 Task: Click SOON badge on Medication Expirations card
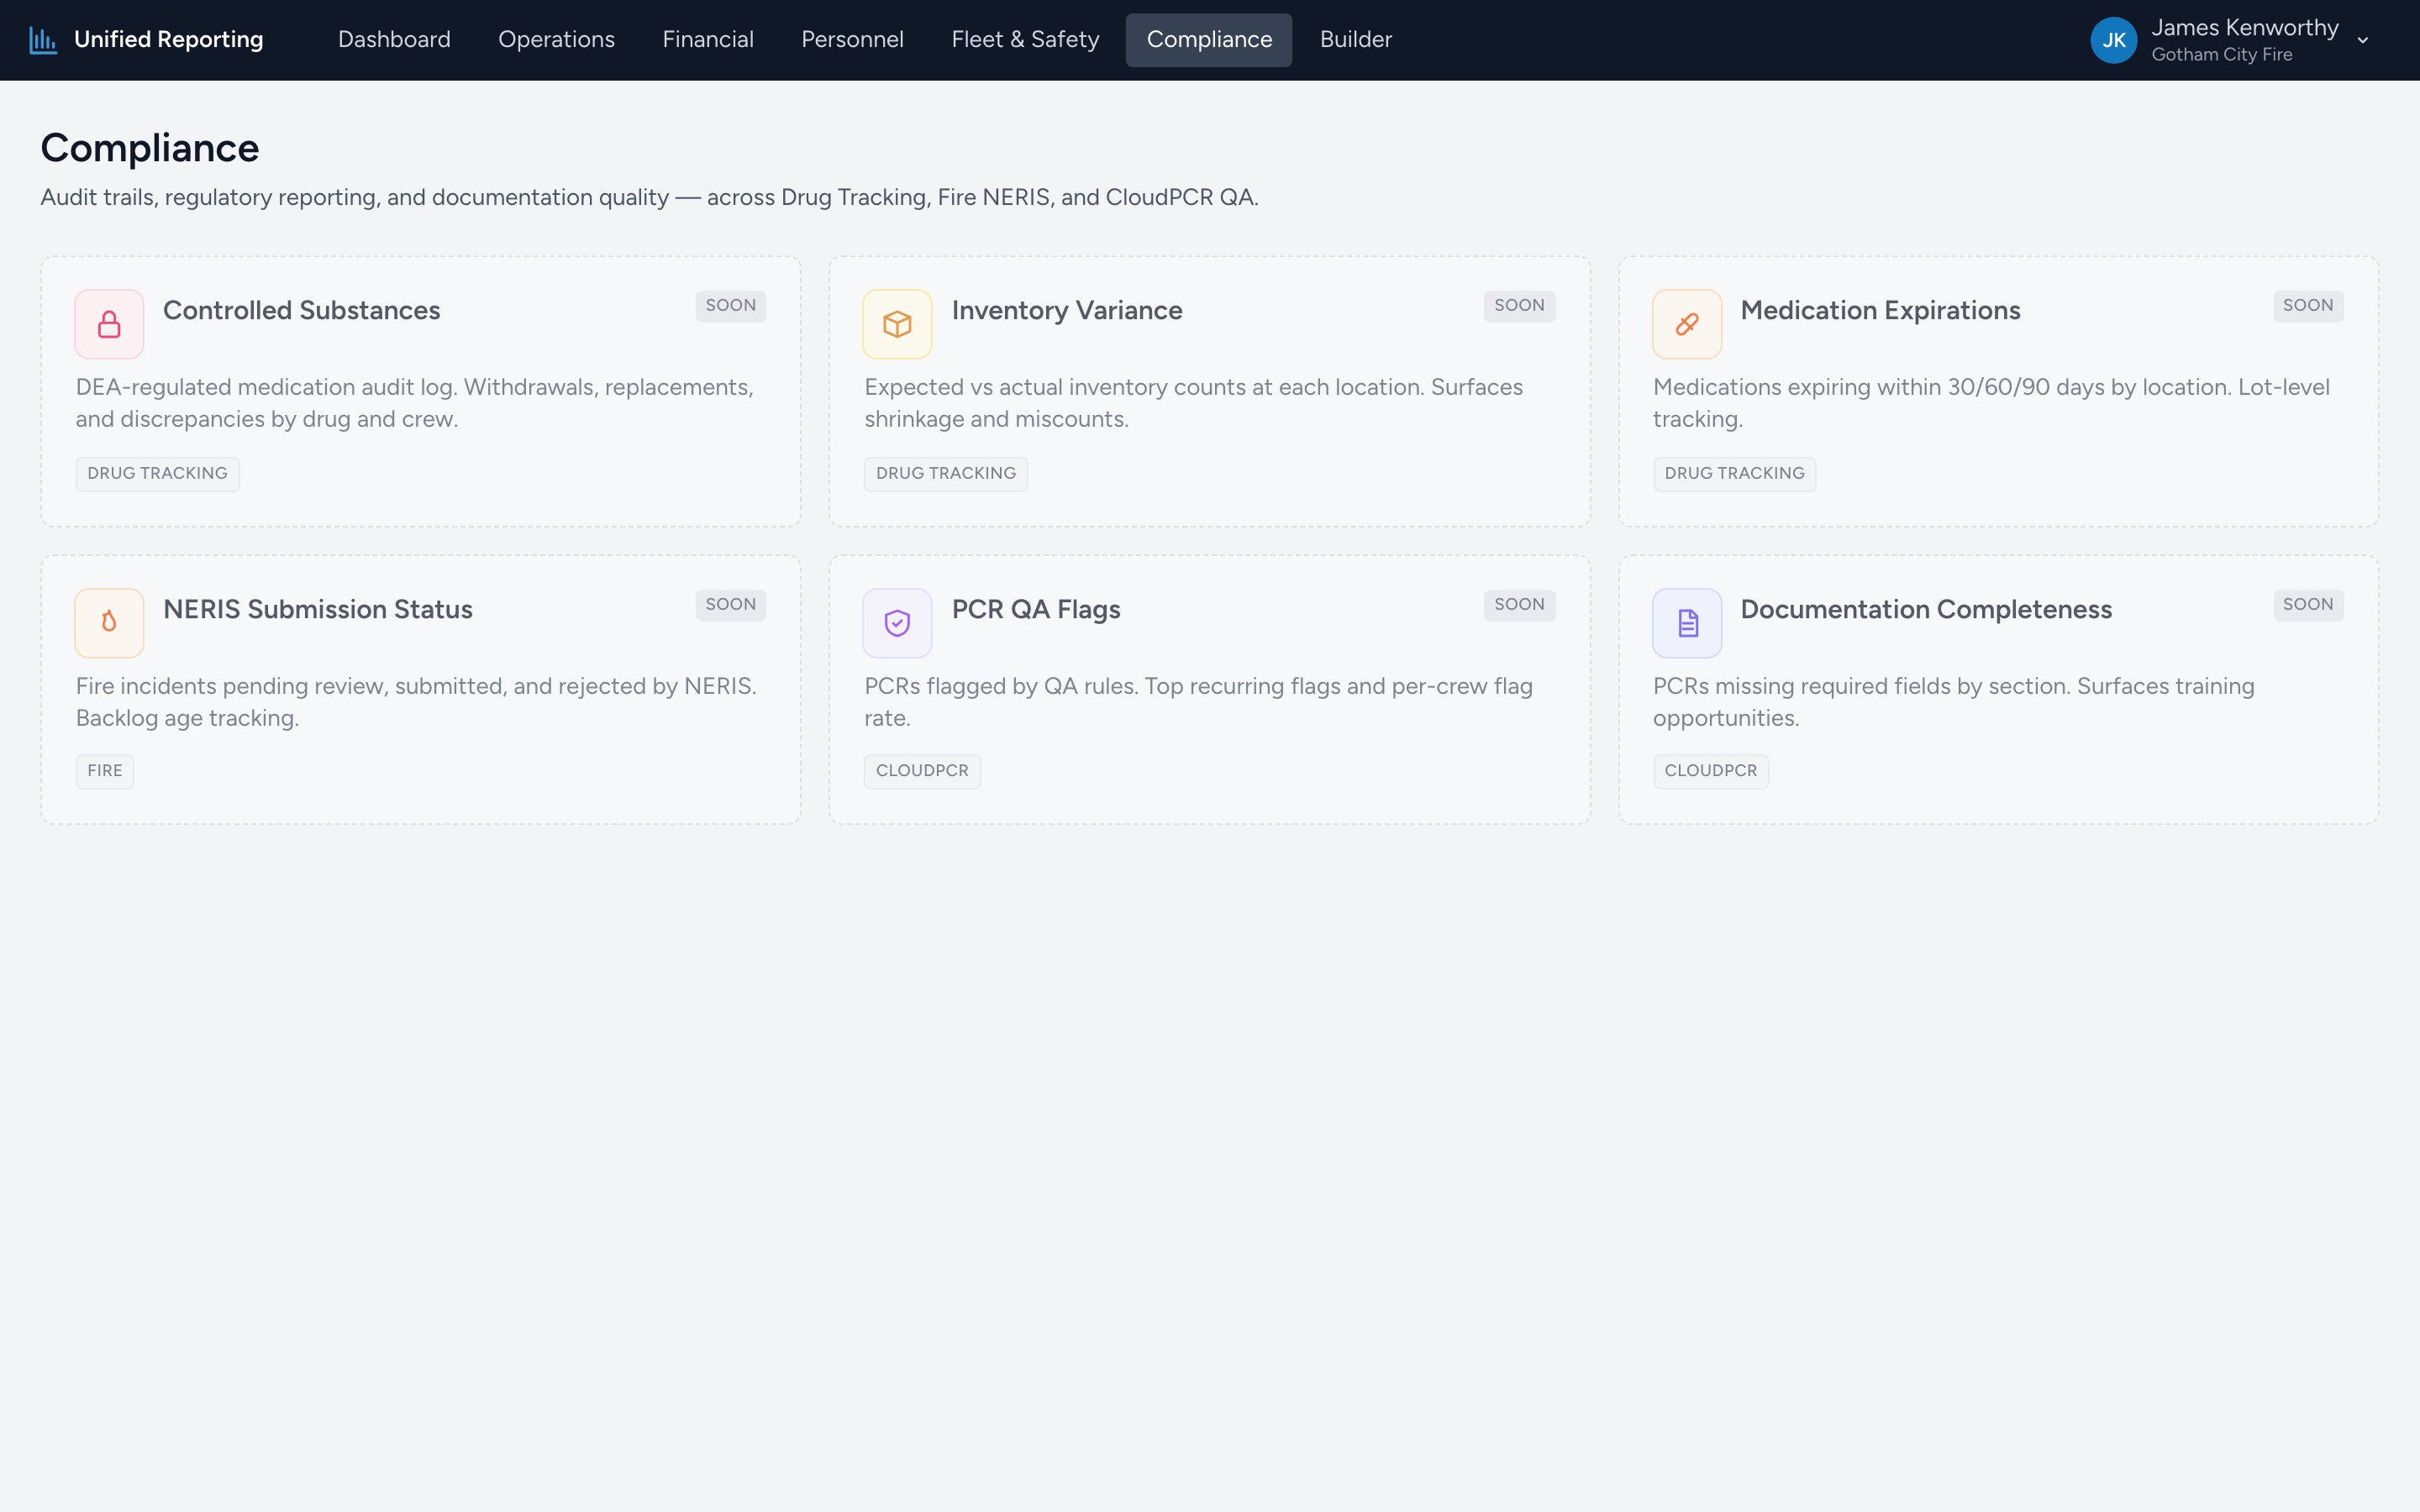[x=2308, y=306]
